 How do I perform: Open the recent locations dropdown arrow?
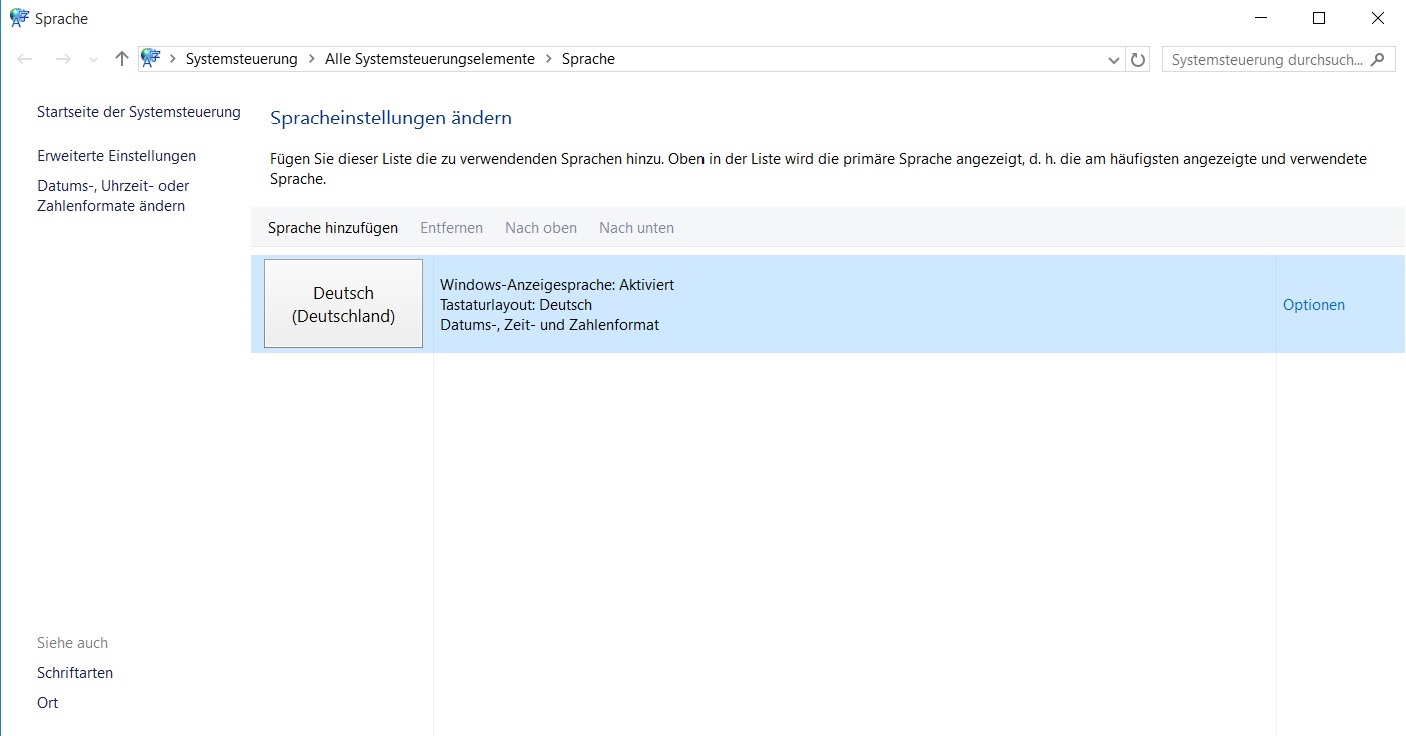93,60
